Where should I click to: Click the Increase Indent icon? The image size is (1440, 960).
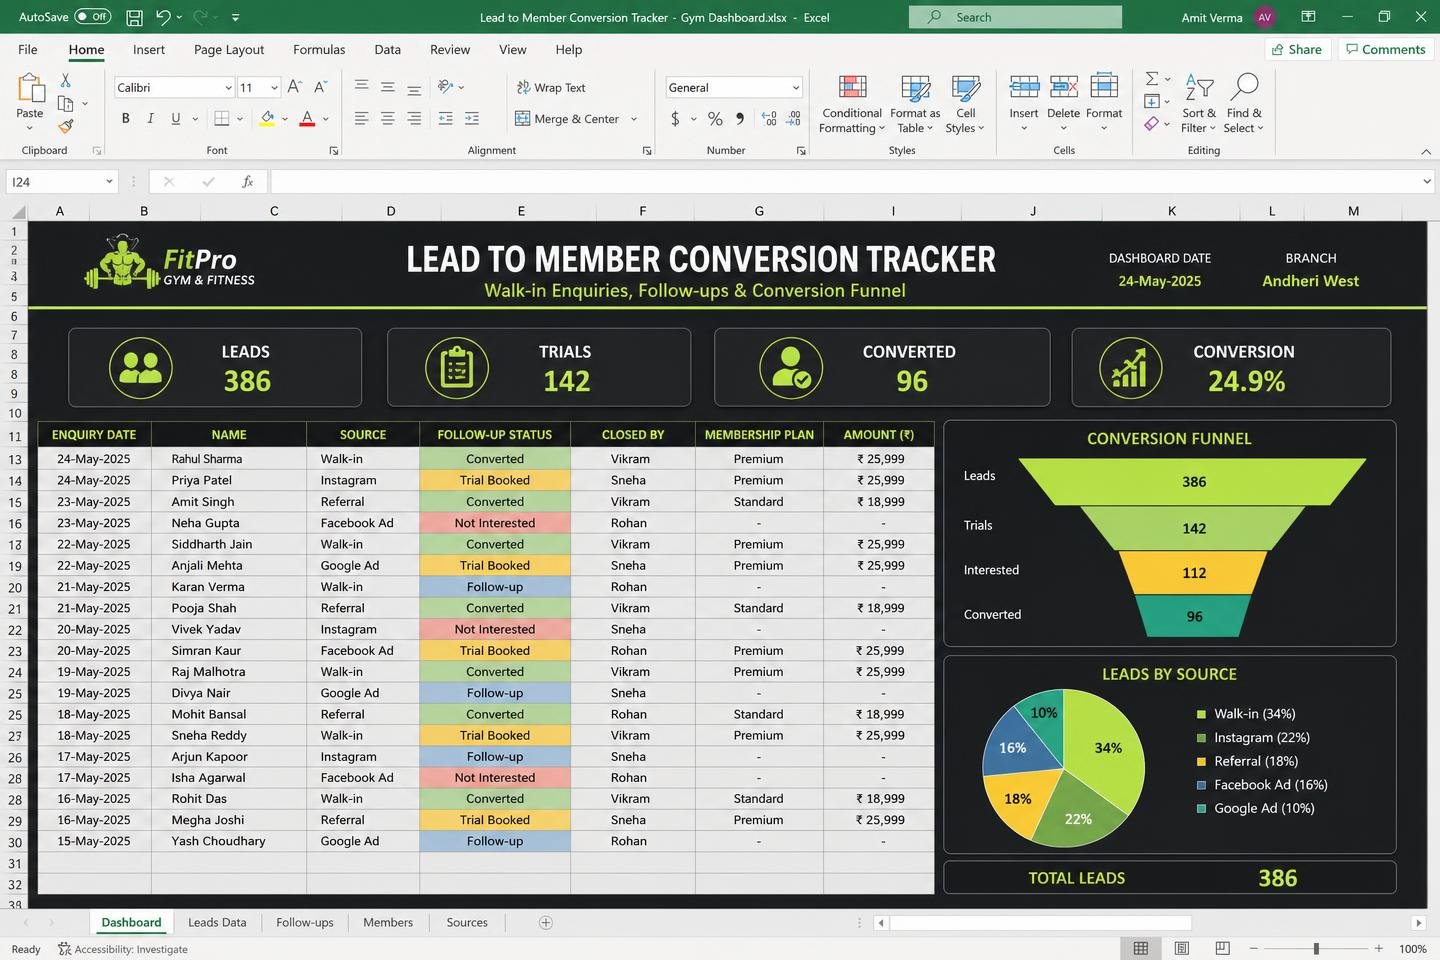[471, 118]
